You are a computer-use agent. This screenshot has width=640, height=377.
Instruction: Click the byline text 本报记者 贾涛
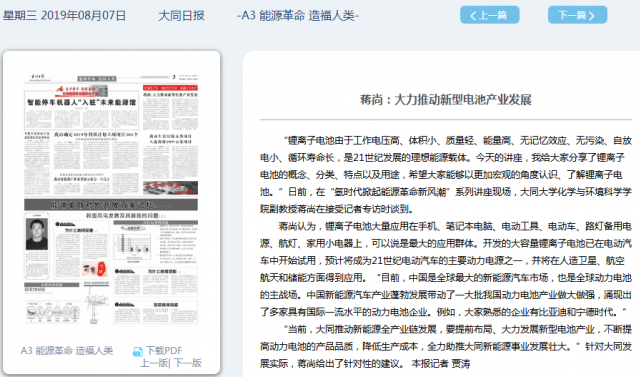440,363
